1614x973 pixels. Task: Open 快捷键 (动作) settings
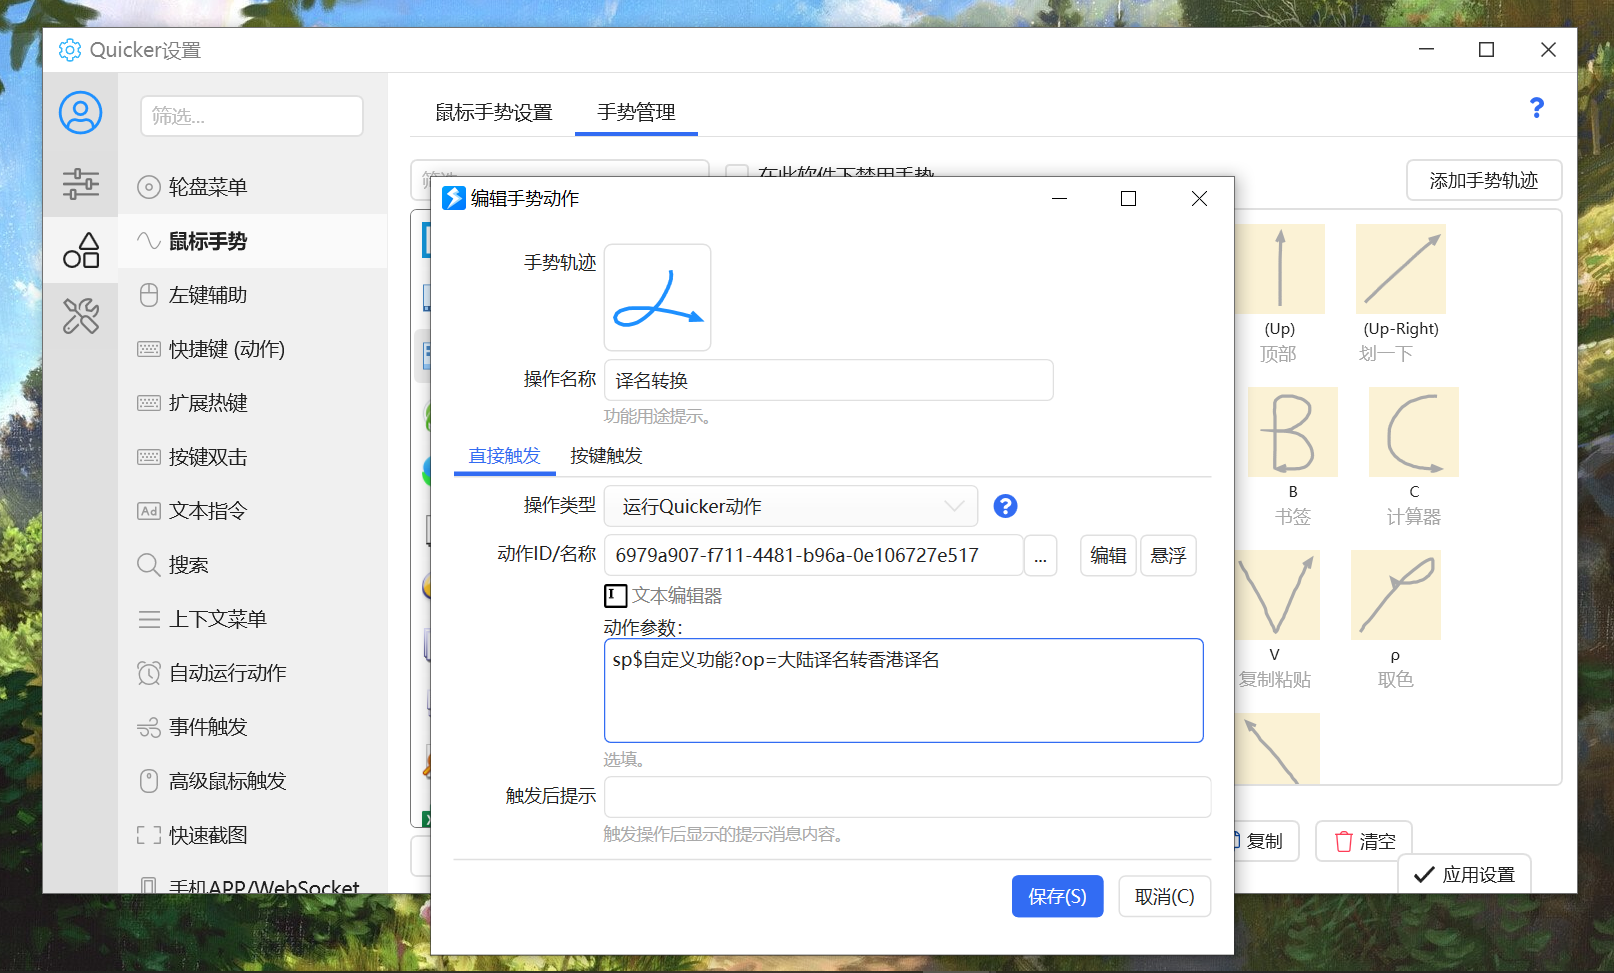(x=252, y=349)
